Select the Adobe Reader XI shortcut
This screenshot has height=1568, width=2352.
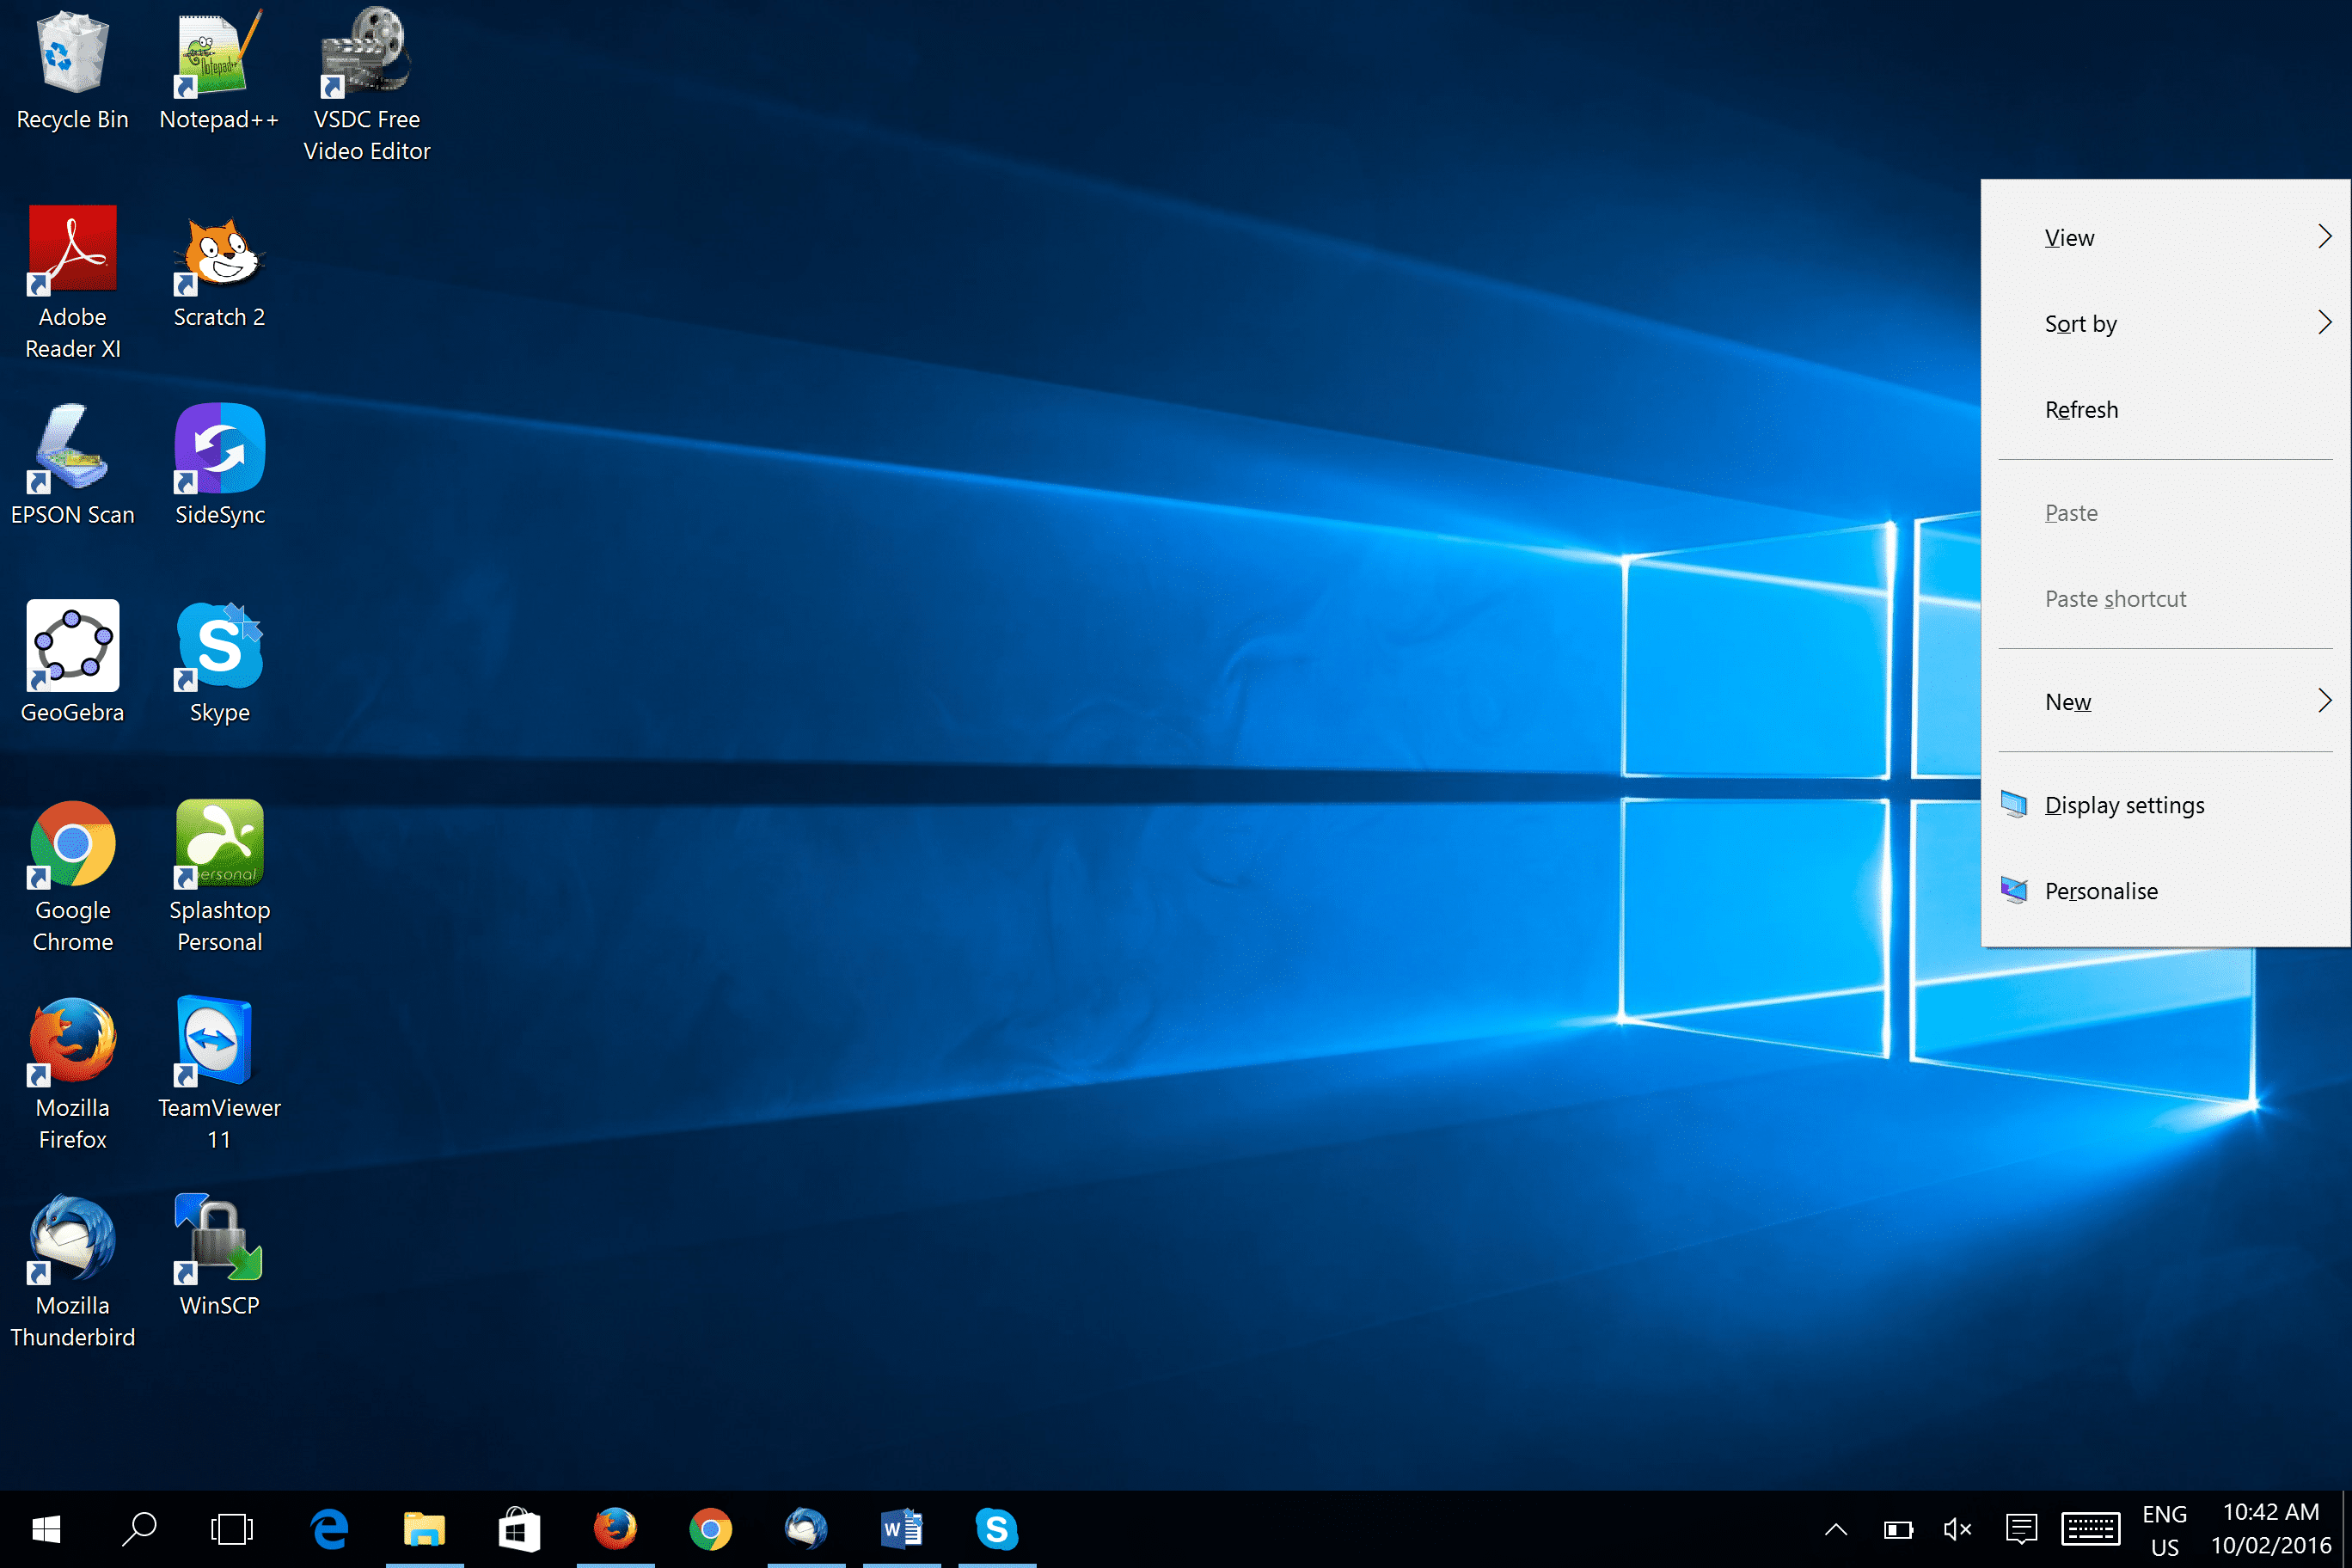pyautogui.click(x=72, y=283)
